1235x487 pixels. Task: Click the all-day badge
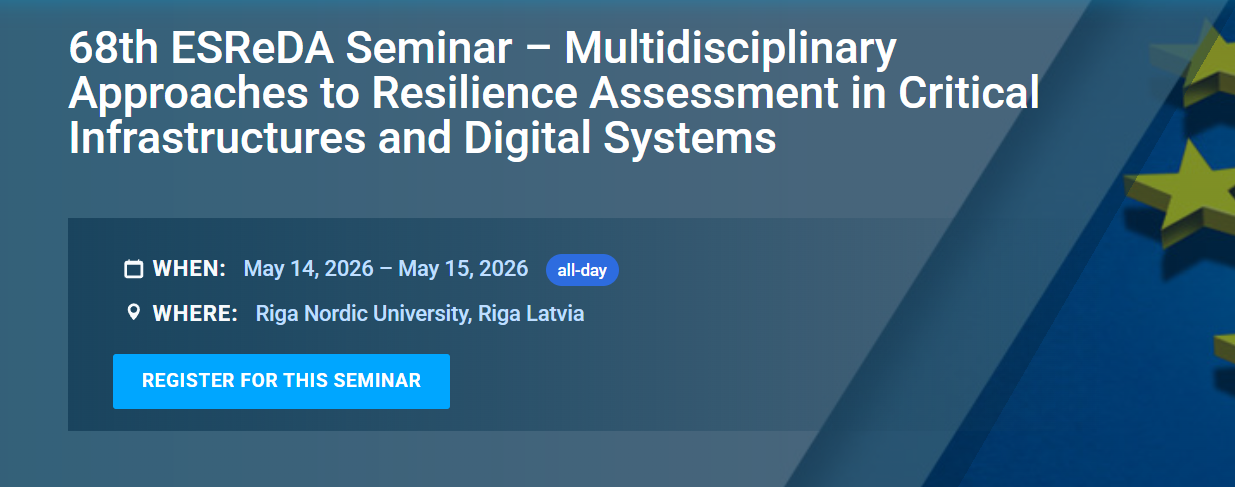point(582,270)
